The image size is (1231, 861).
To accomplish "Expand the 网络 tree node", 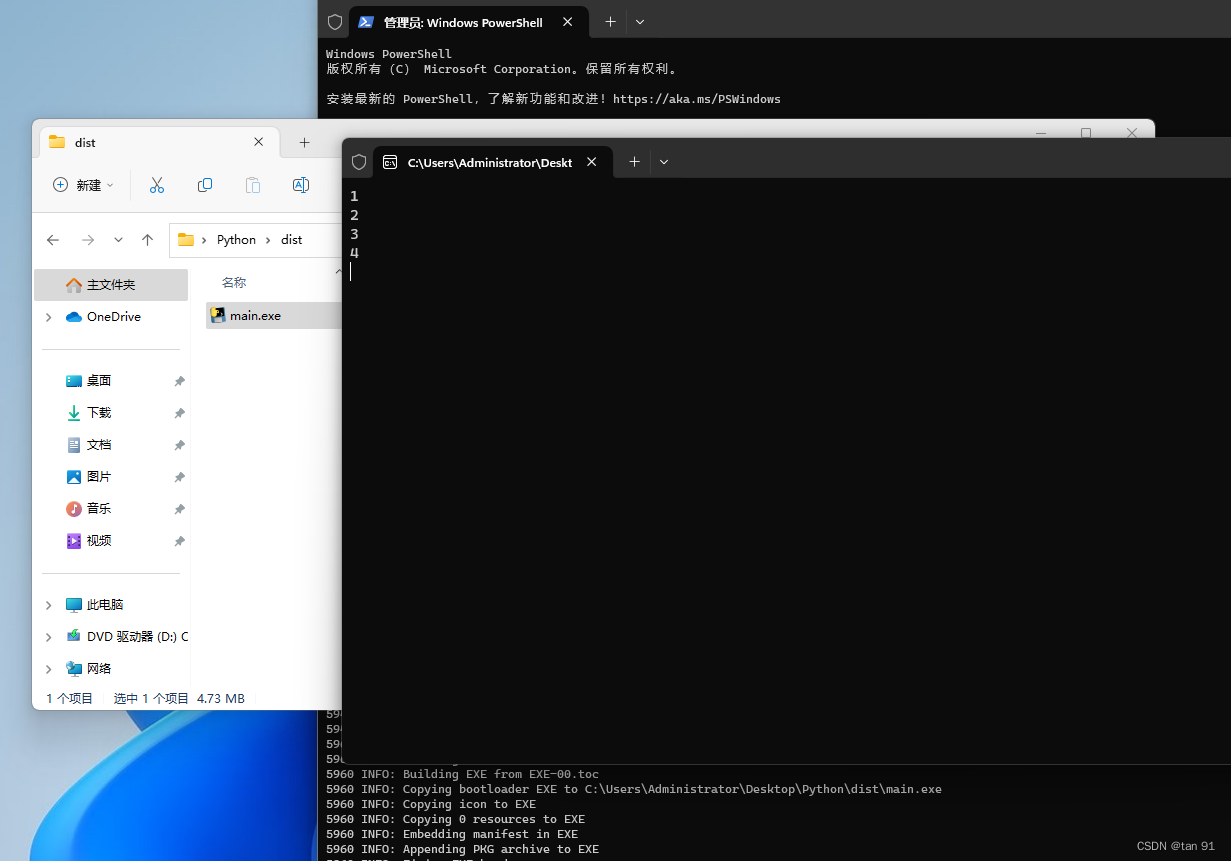I will tap(48, 669).
